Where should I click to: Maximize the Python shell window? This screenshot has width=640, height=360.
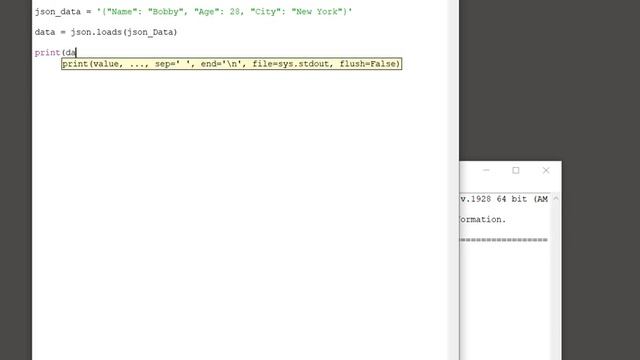click(516, 170)
